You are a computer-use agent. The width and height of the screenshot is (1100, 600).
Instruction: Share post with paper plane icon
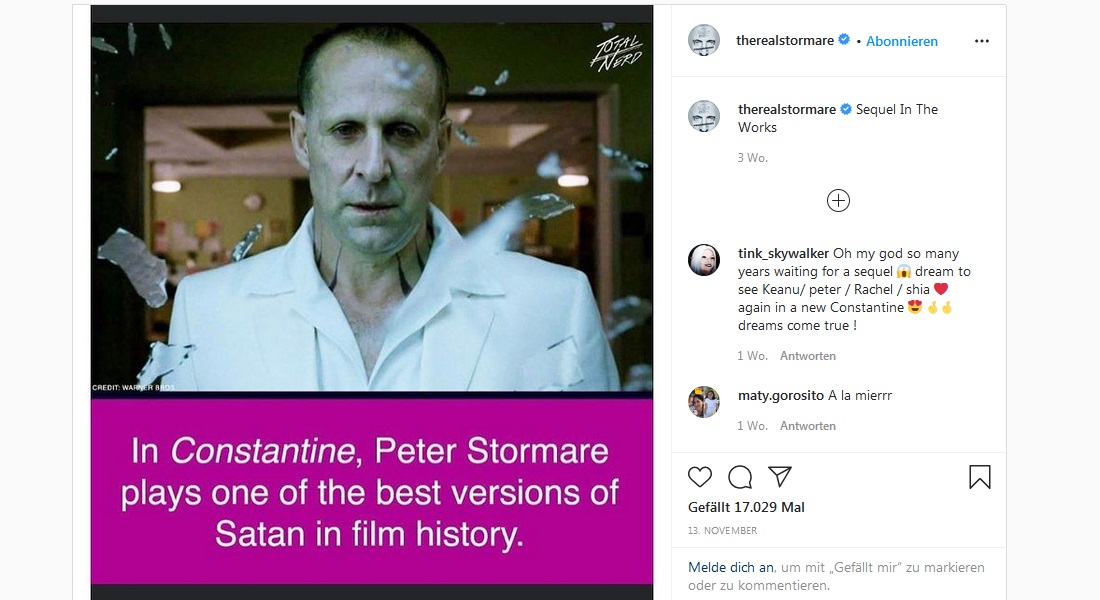[x=780, y=477]
